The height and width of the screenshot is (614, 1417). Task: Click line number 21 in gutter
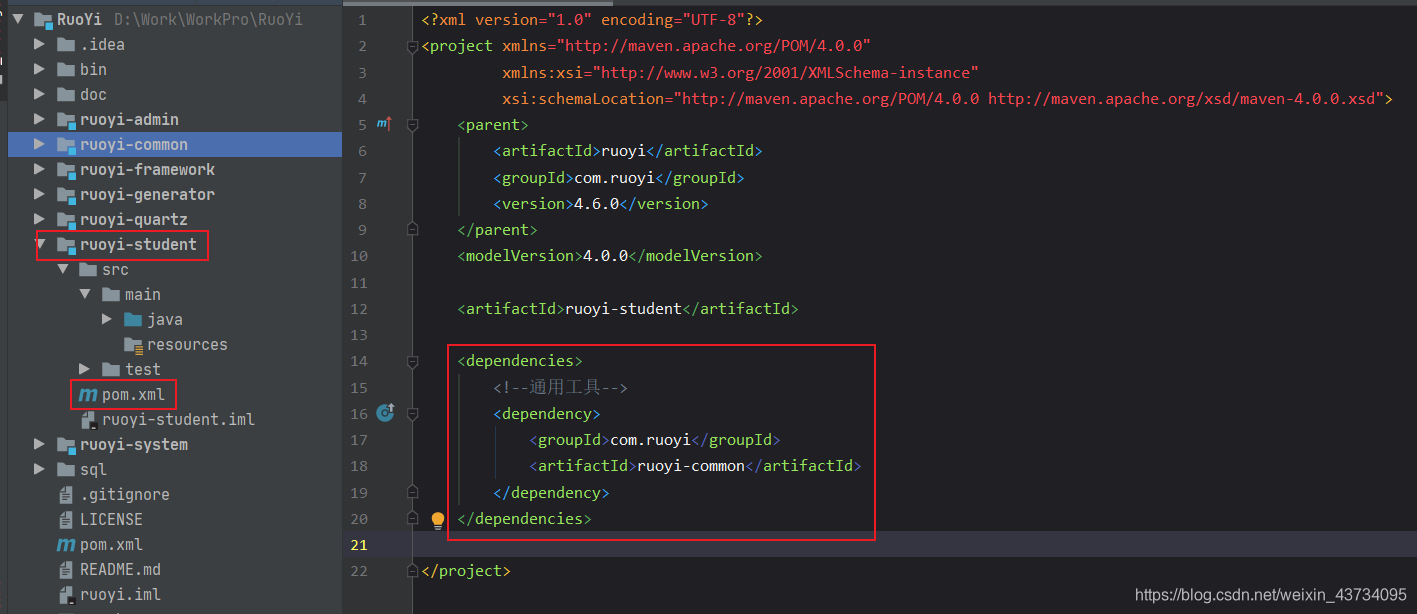coord(360,545)
